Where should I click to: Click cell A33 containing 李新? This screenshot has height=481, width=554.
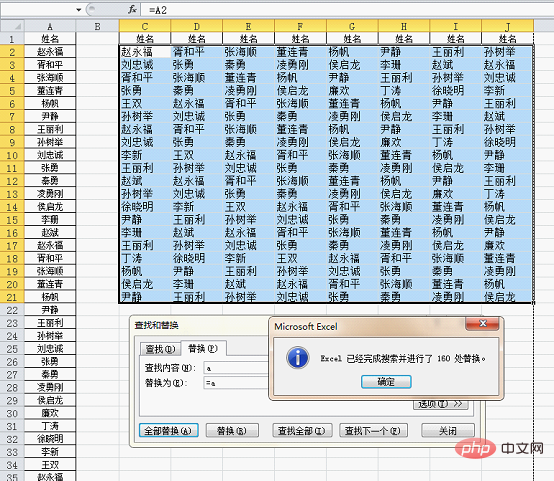50,452
